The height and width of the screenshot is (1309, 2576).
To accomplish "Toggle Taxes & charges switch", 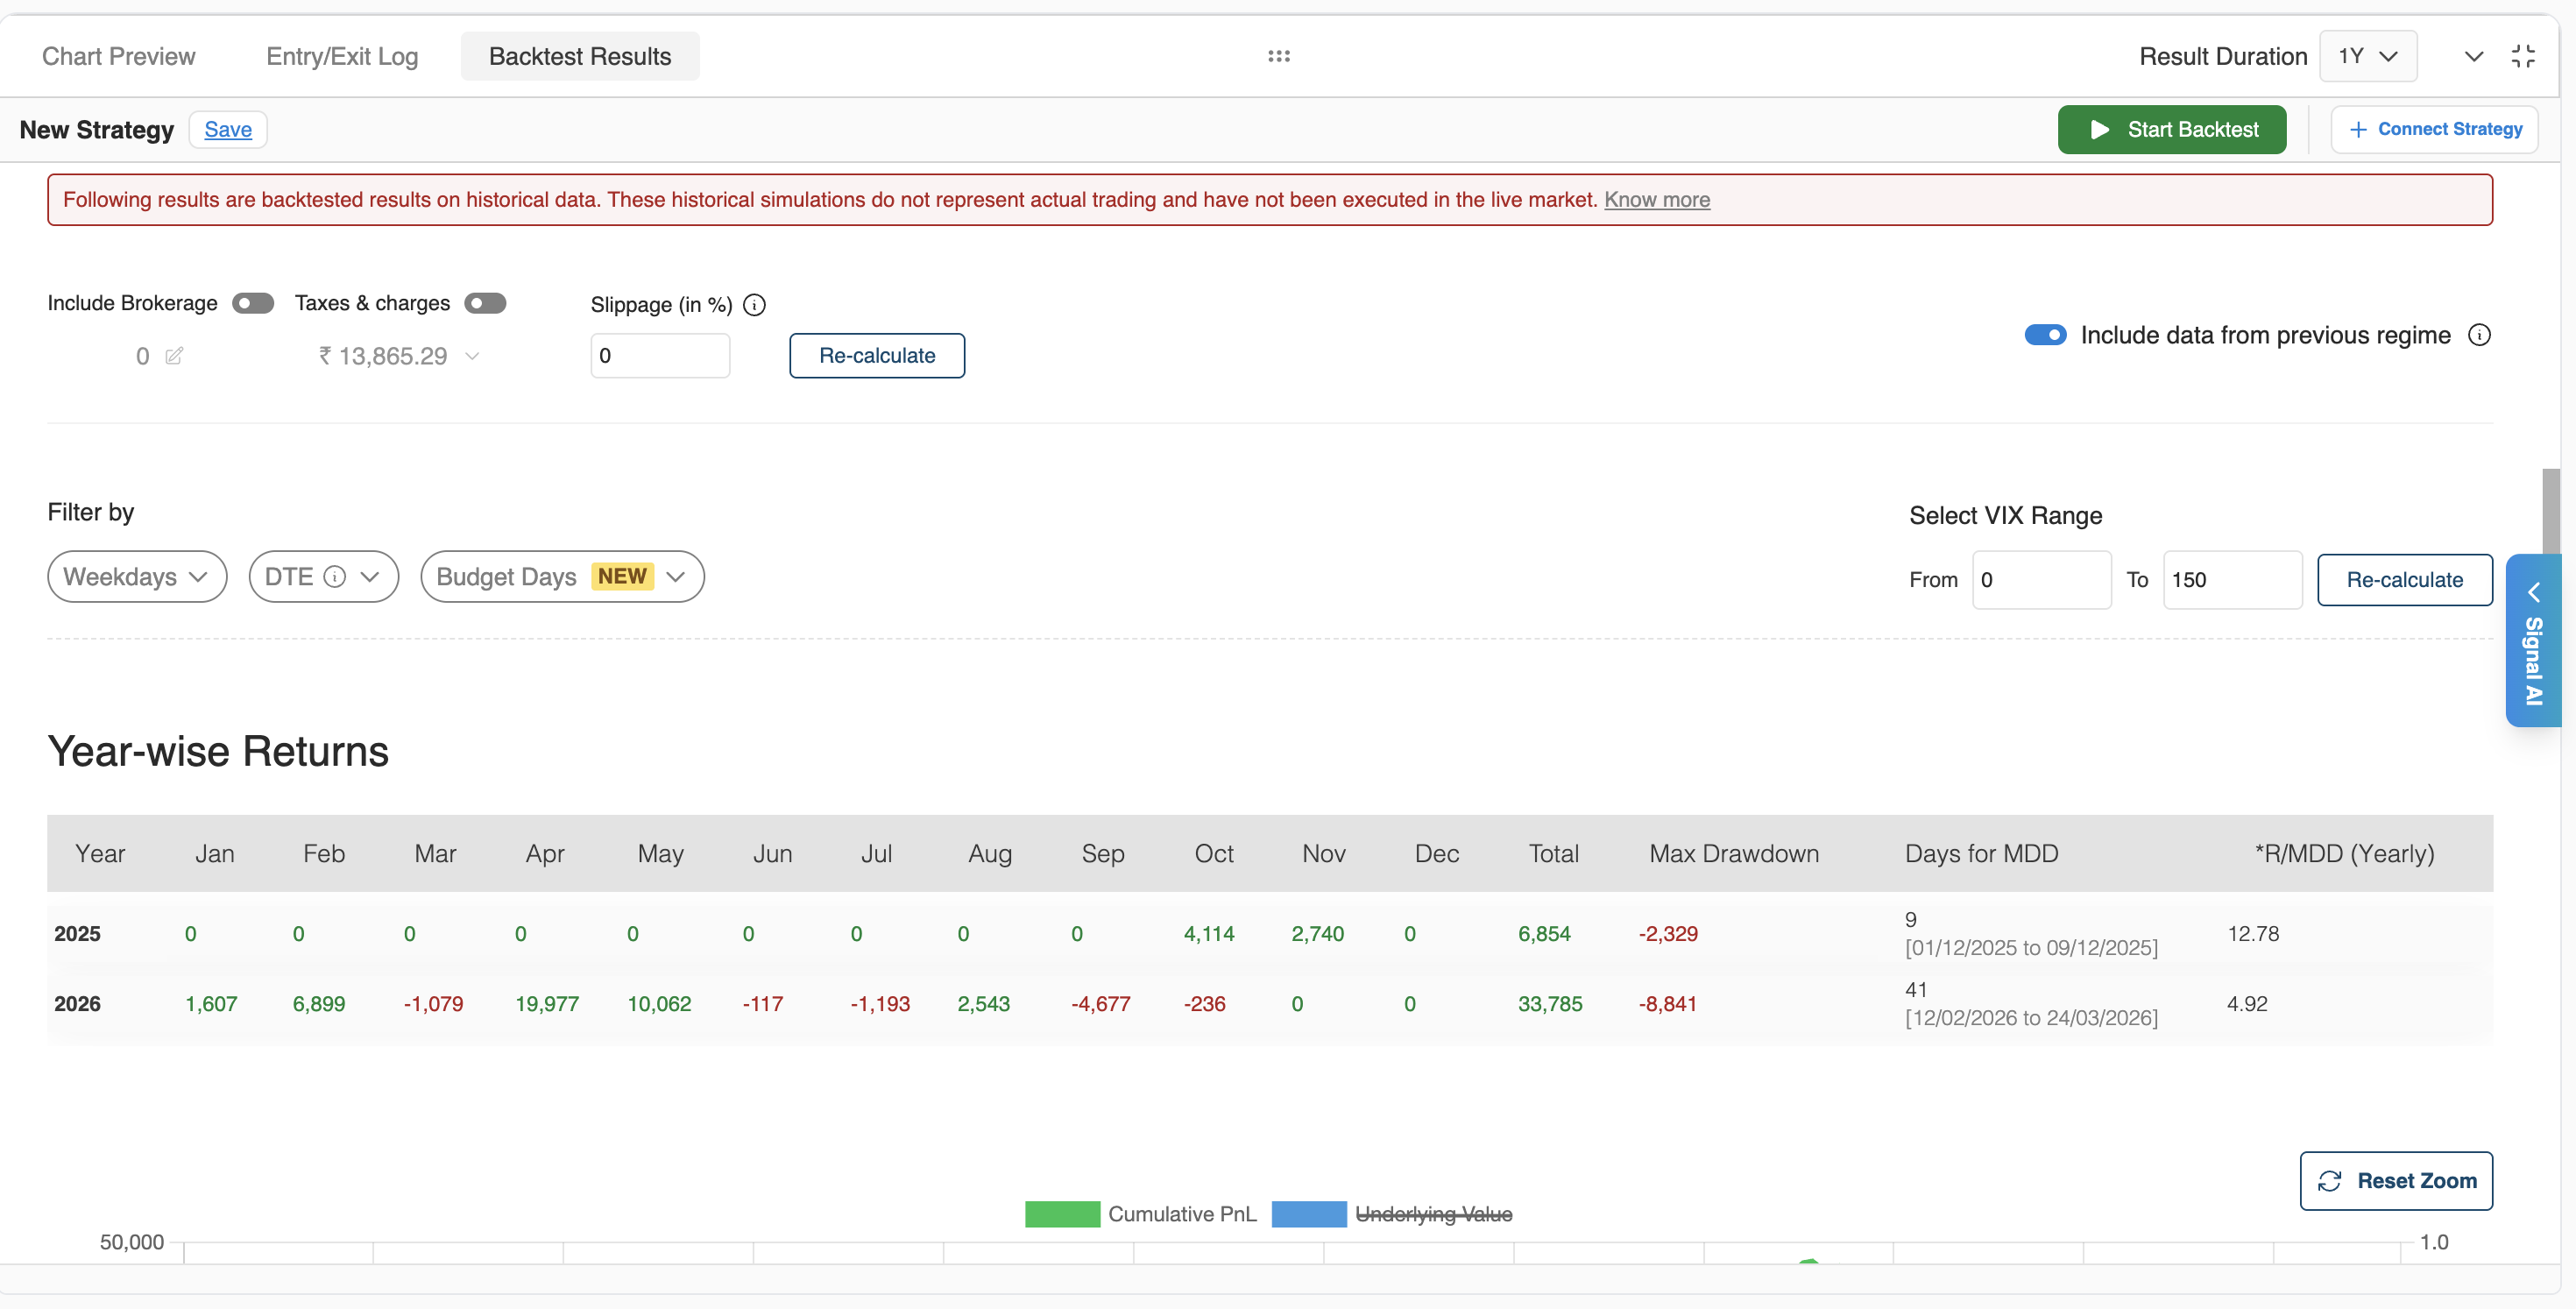I will point(485,303).
